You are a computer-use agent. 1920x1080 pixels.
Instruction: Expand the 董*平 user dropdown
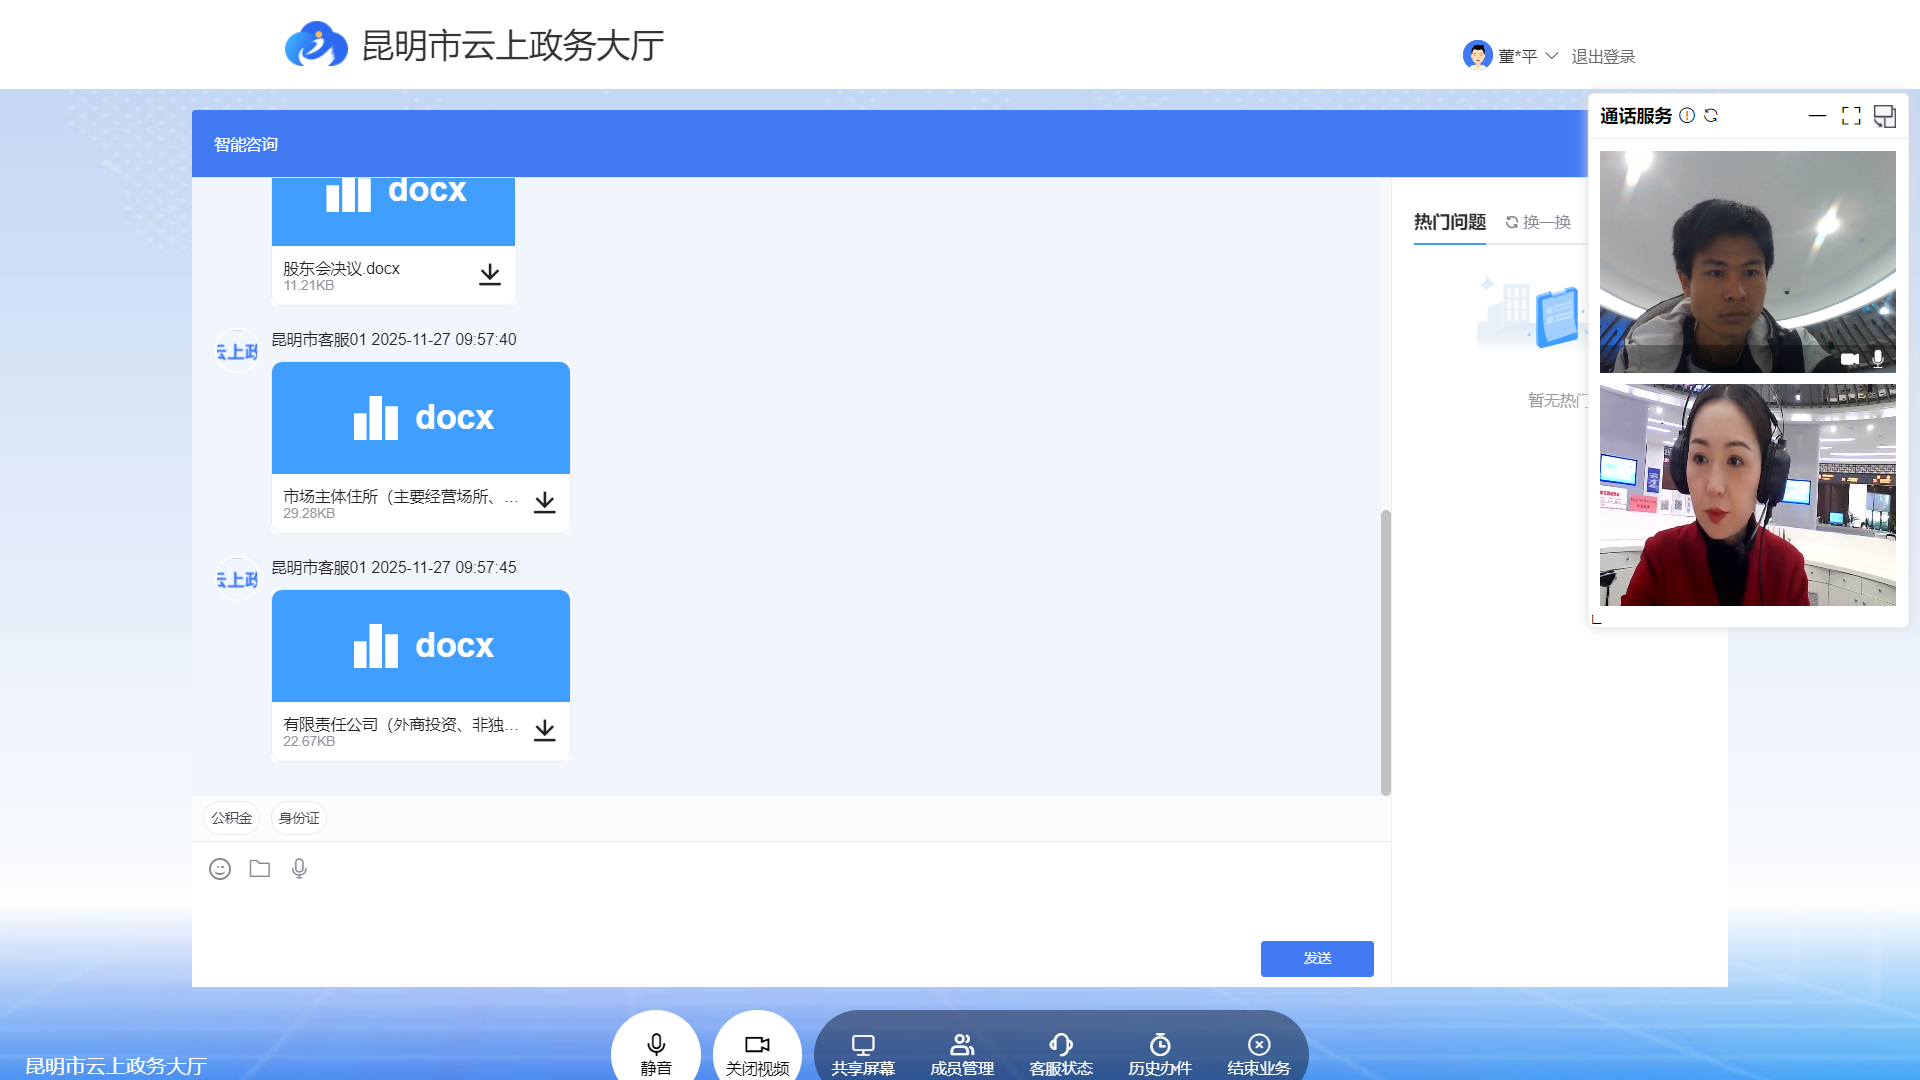1552,56
